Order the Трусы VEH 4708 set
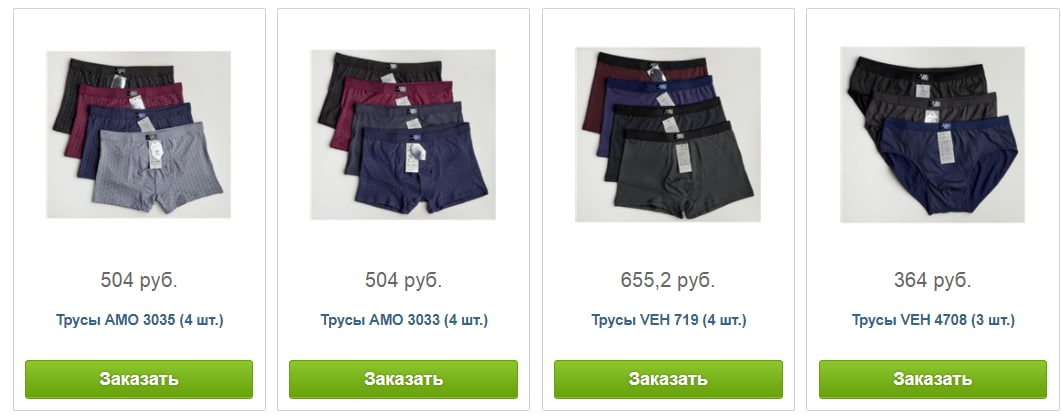 pyautogui.click(x=933, y=379)
